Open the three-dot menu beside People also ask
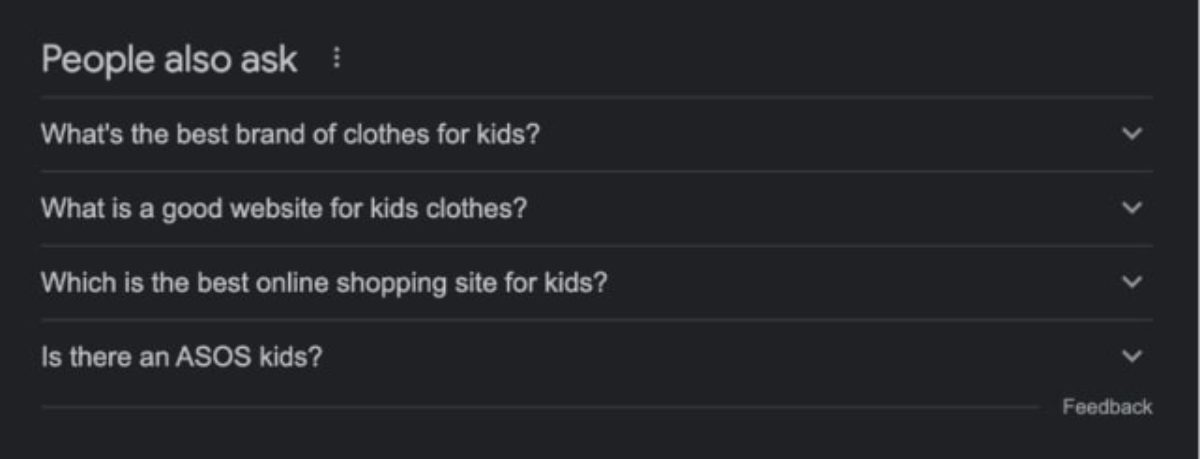 (336, 60)
